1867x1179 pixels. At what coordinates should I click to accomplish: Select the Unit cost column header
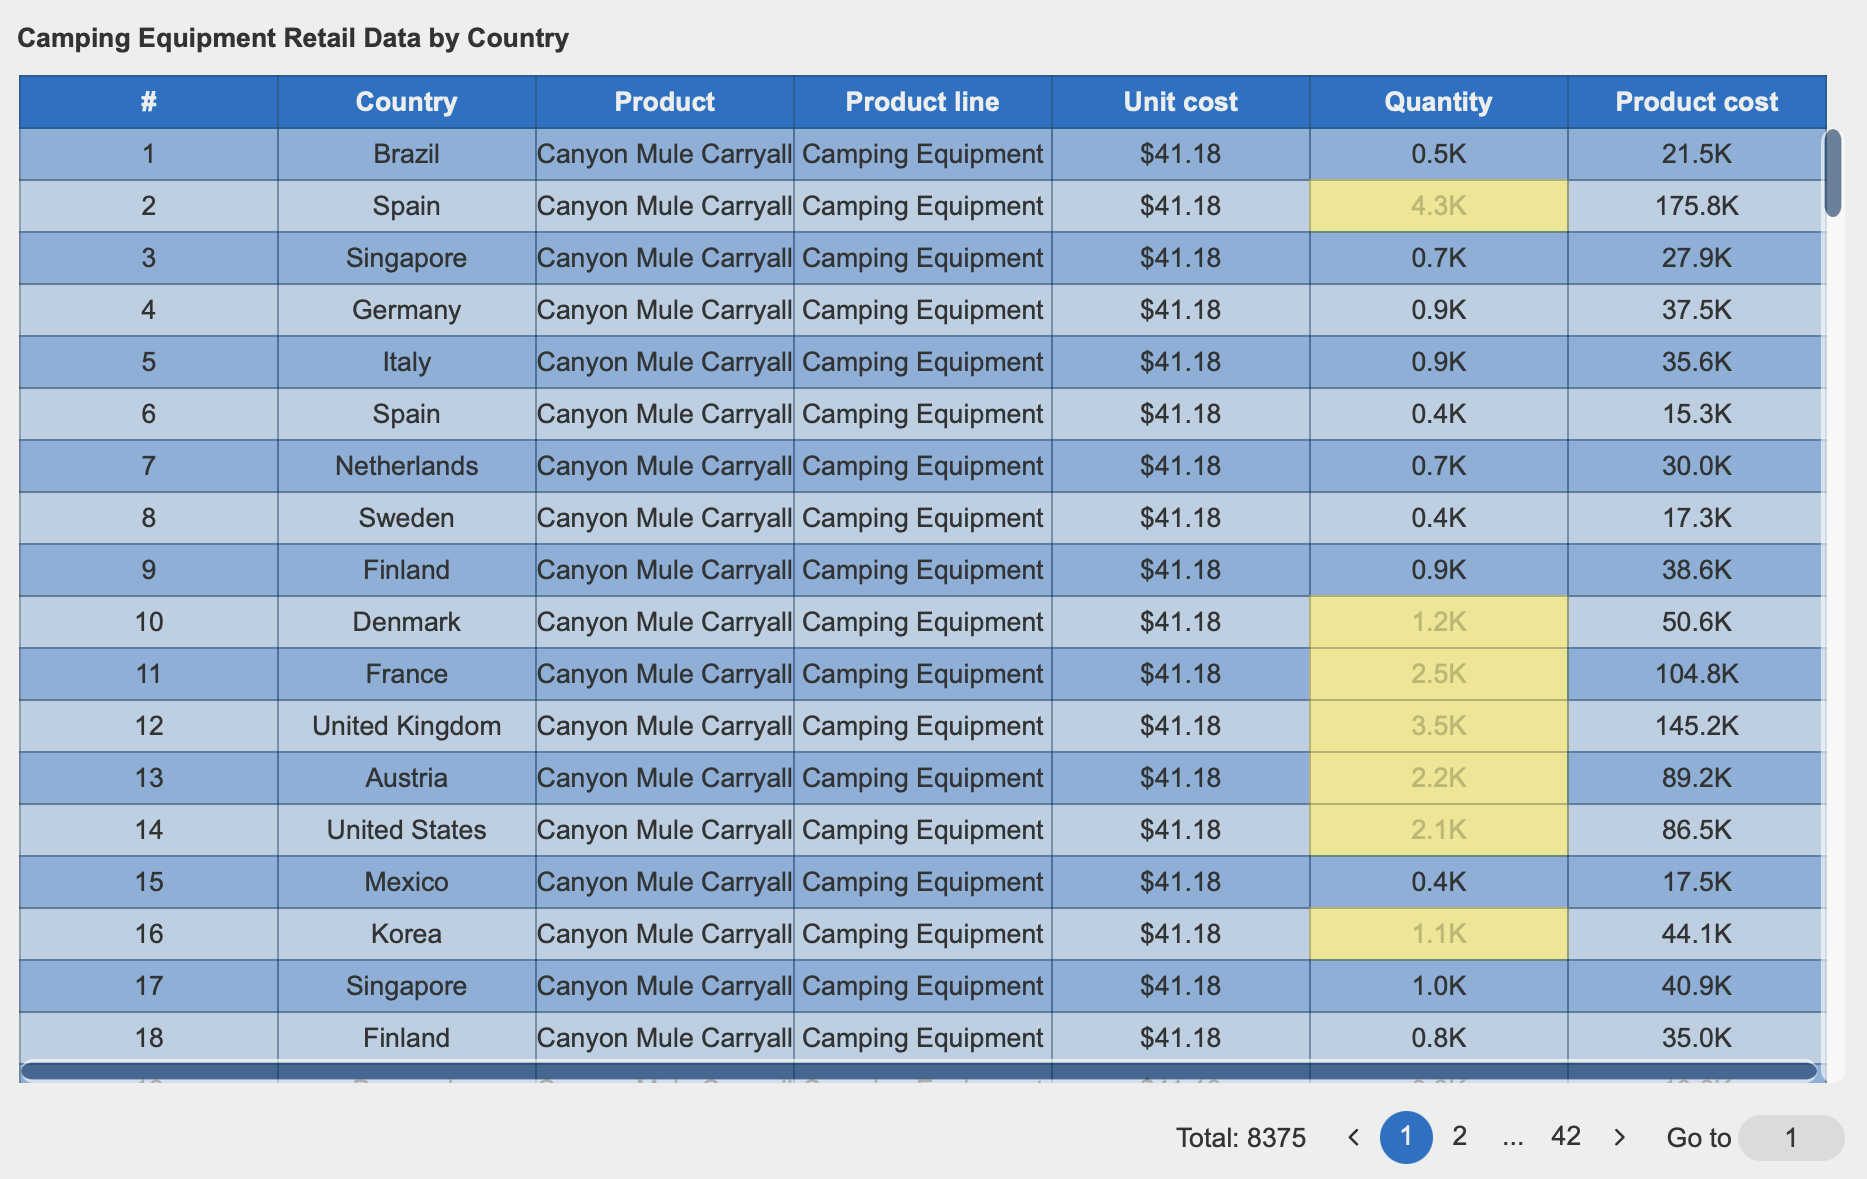click(1180, 102)
